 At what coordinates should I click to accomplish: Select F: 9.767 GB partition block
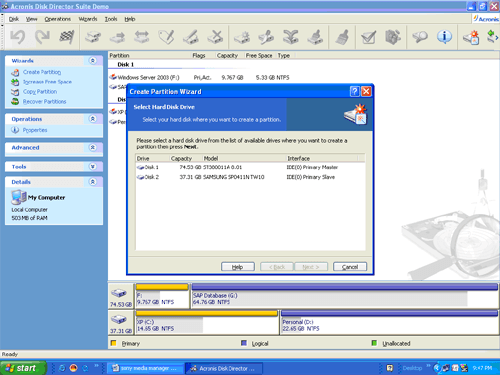pyautogui.click(x=162, y=296)
